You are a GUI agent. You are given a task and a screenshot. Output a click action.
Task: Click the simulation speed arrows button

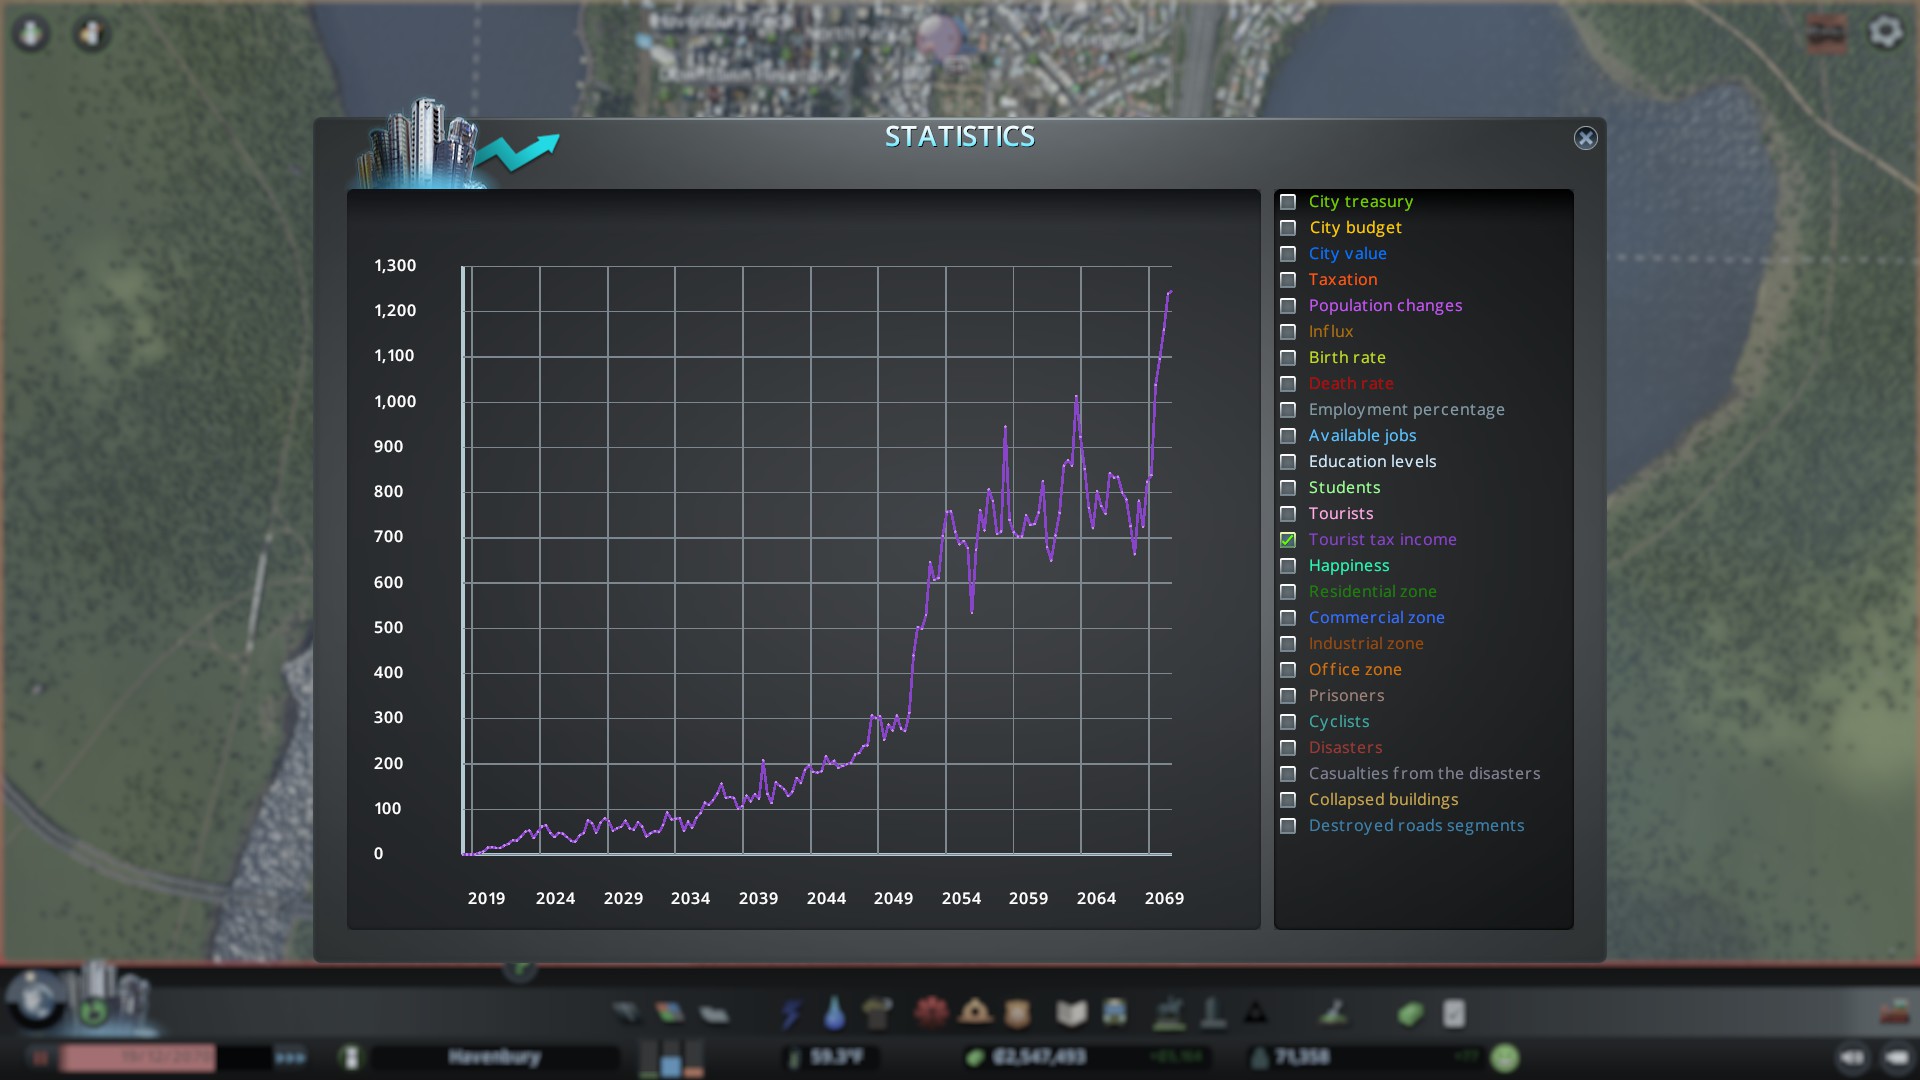tap(290, 1057)
